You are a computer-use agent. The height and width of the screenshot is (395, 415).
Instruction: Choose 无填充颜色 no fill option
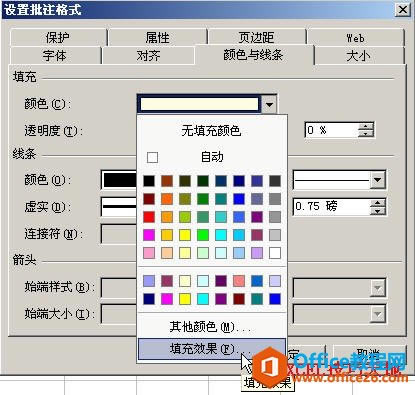click(x=212, y=130)
